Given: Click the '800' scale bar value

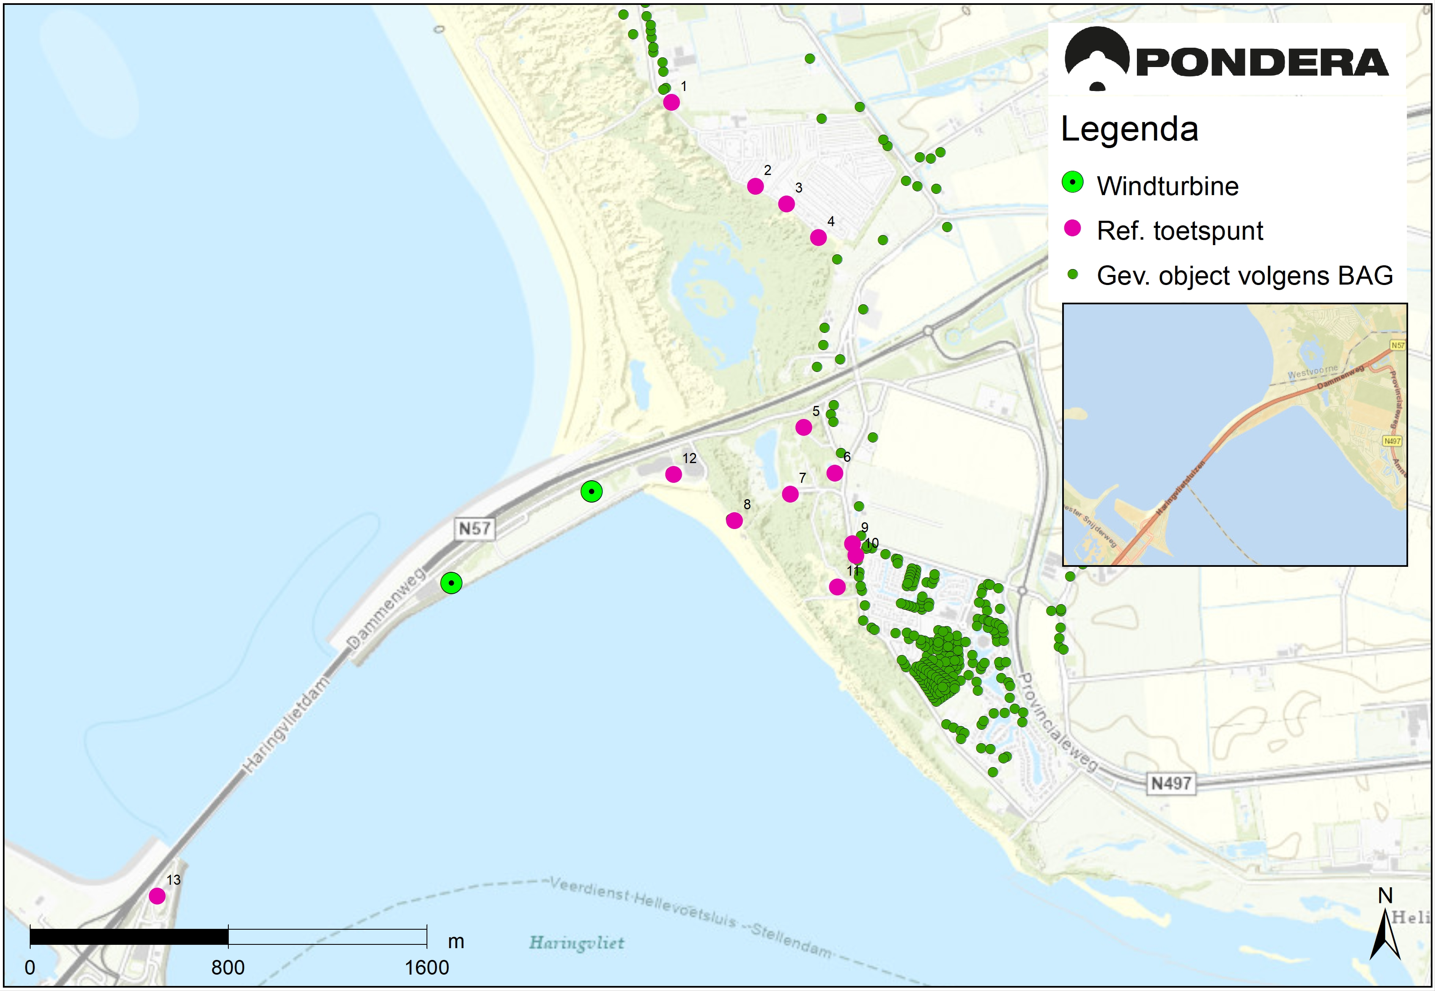Looking at the screenshot, I should [x=228, y=967].
